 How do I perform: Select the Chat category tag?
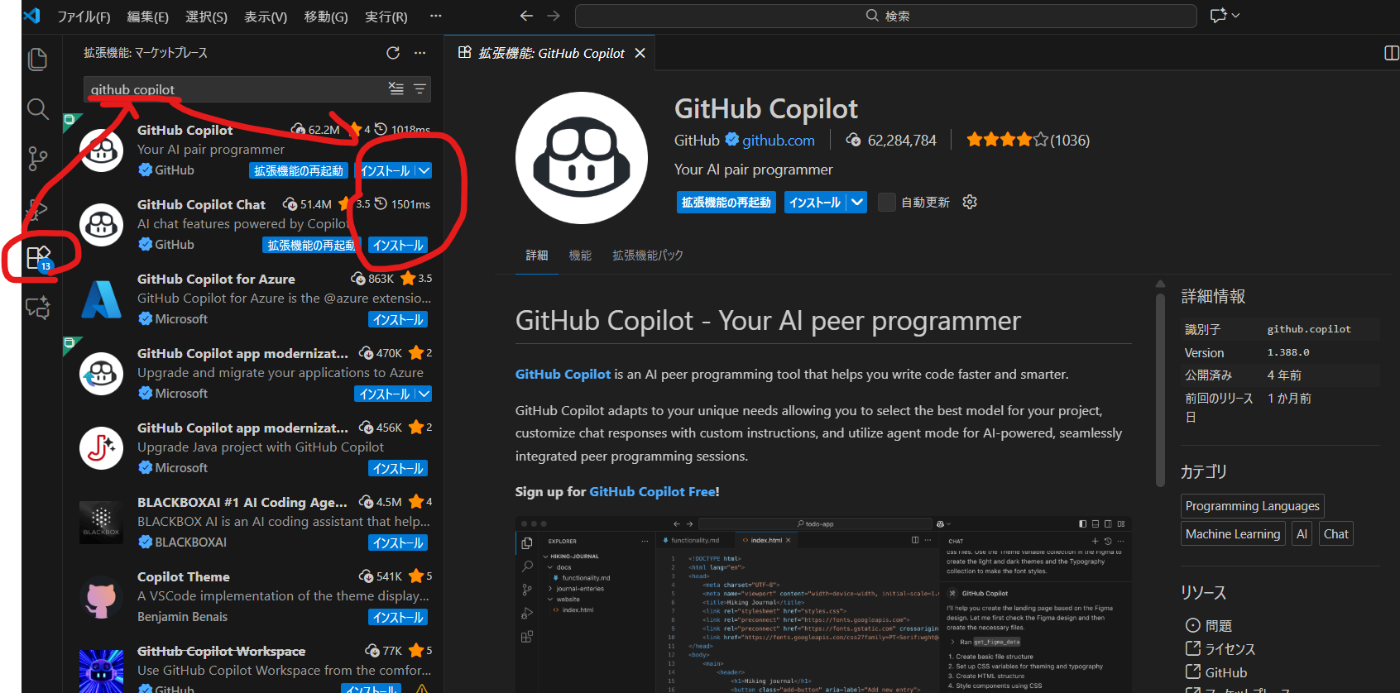1336,534
